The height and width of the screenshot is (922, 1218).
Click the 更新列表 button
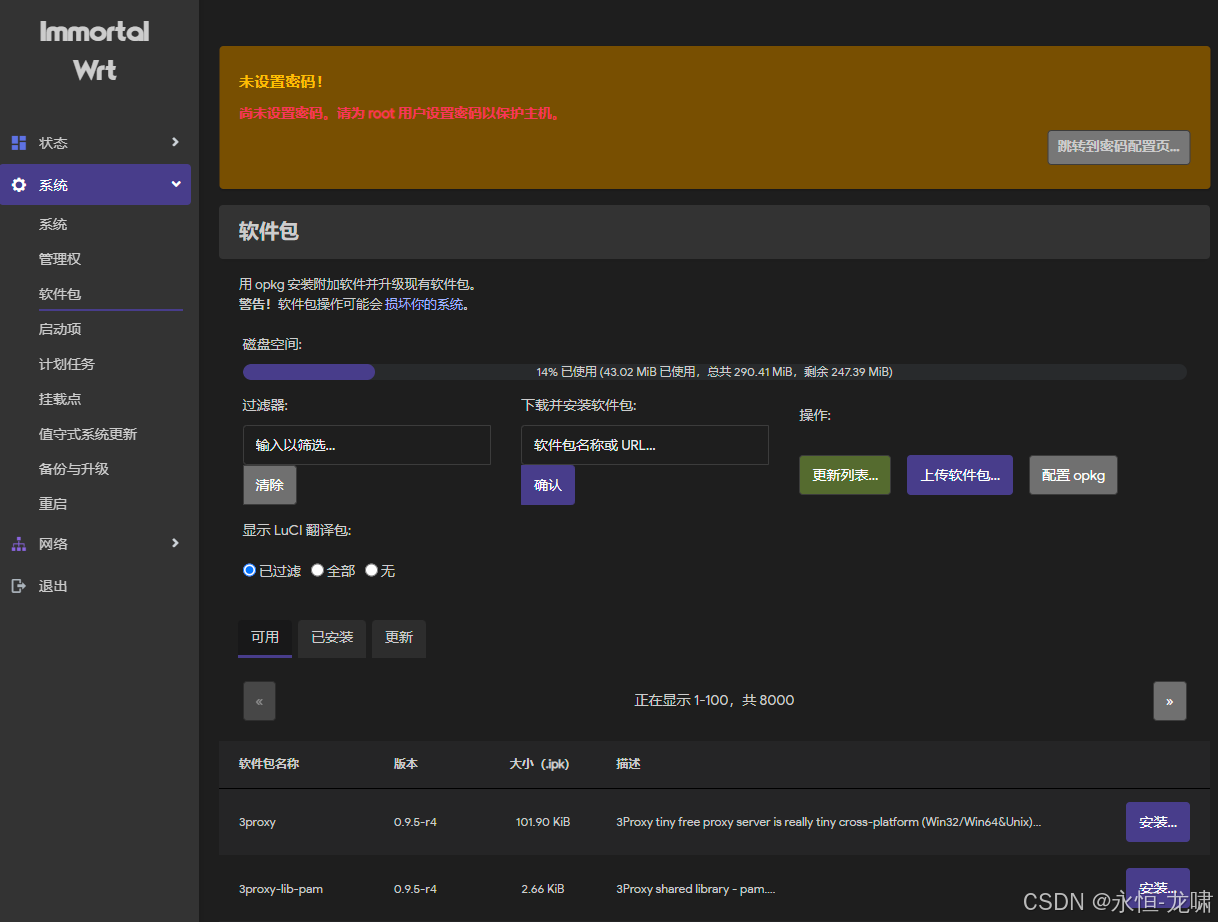click(x=845, y=475)
